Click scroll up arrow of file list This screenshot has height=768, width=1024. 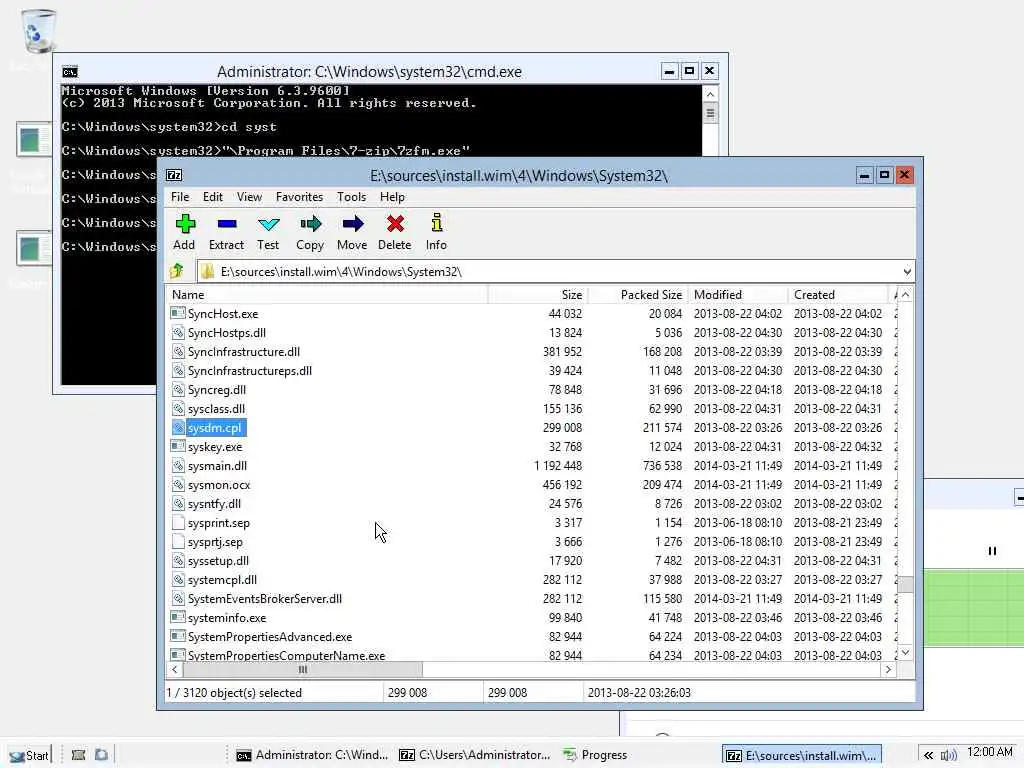click(905, 295)
